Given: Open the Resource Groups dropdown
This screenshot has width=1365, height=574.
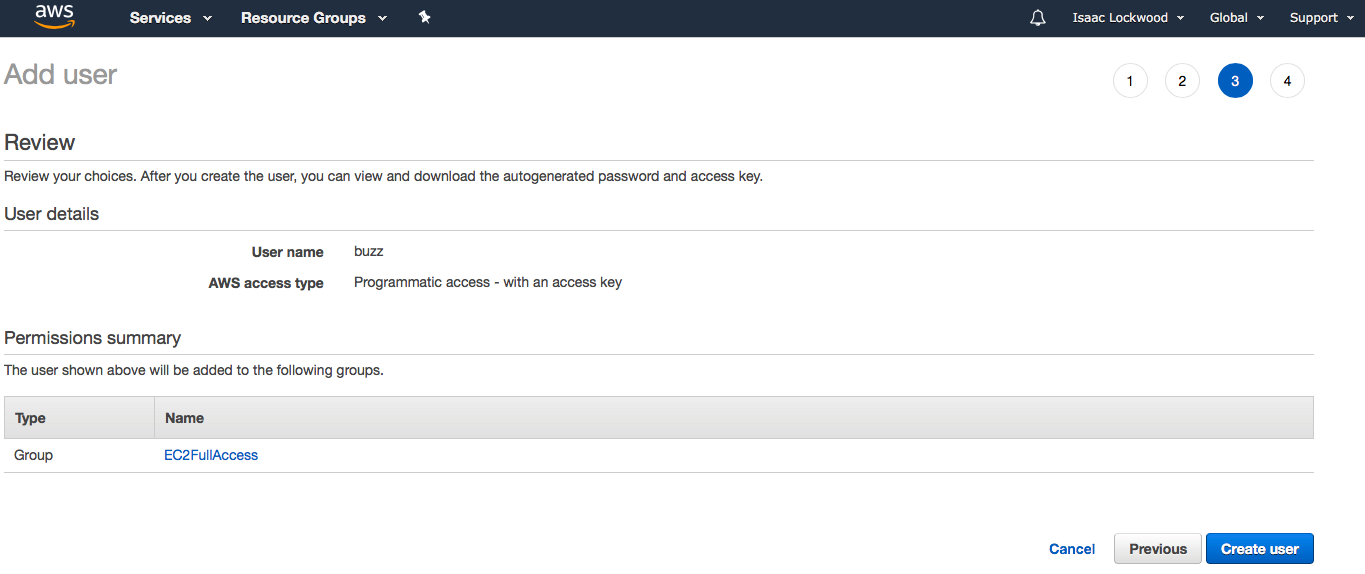Looking at the screenshot, I should click(314, 18).
